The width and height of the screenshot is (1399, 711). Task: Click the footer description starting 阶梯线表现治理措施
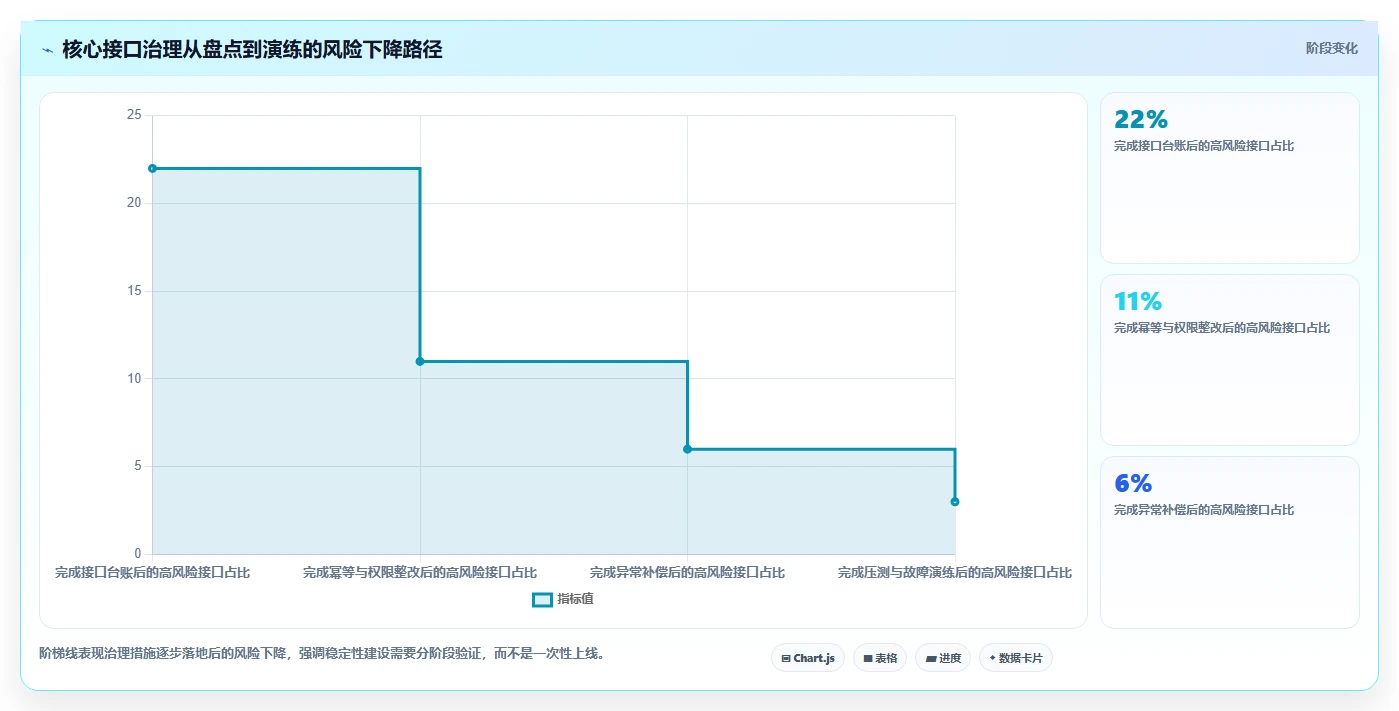pos(322,654)
